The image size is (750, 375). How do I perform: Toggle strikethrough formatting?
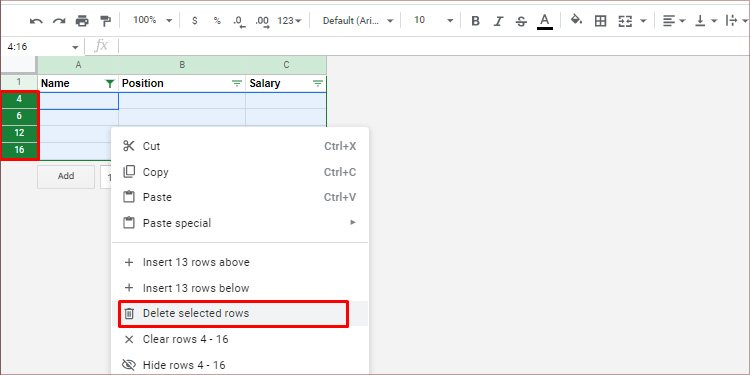point(521,21)
